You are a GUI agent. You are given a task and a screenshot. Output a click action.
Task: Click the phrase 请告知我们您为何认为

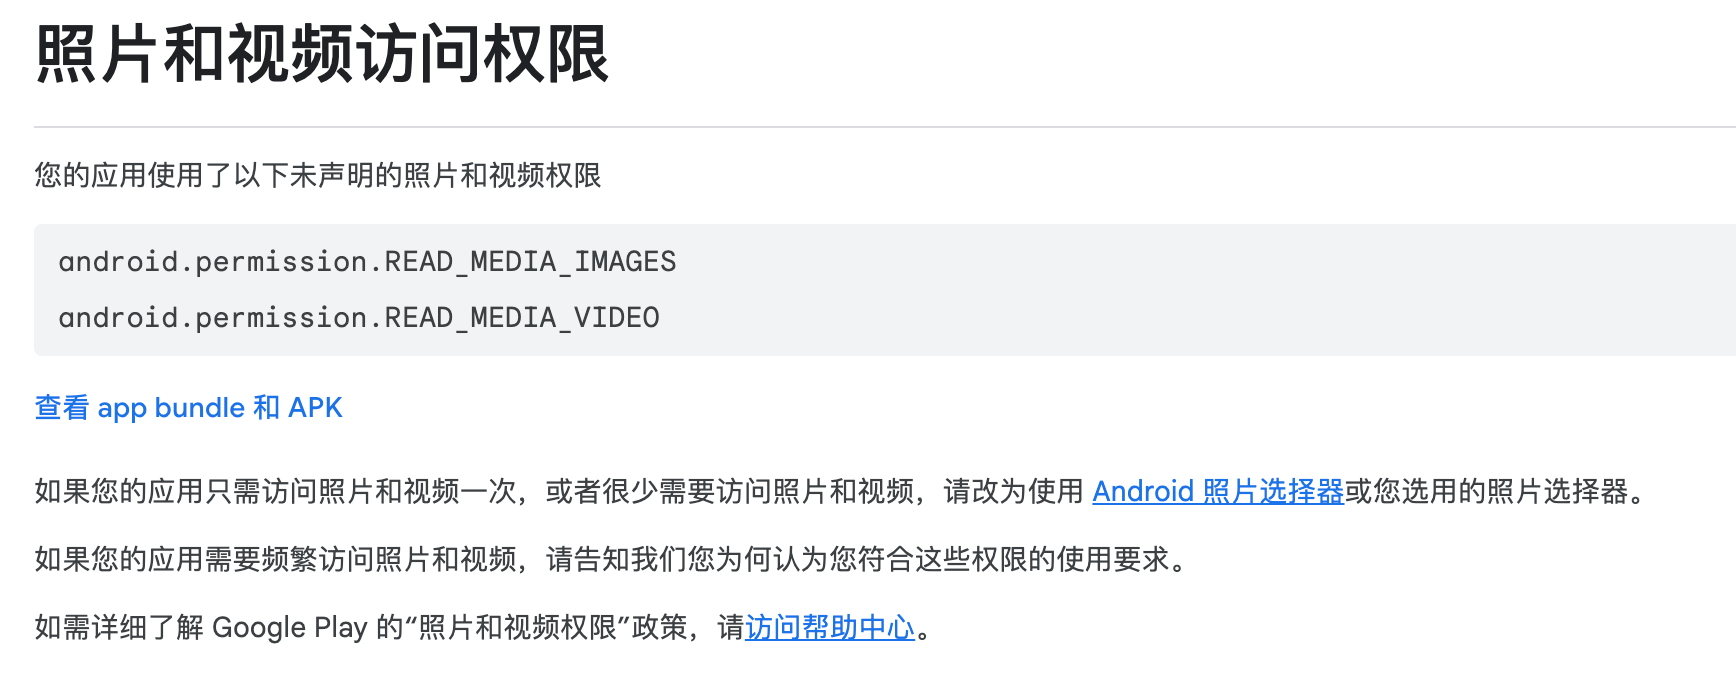pos(687,560)
